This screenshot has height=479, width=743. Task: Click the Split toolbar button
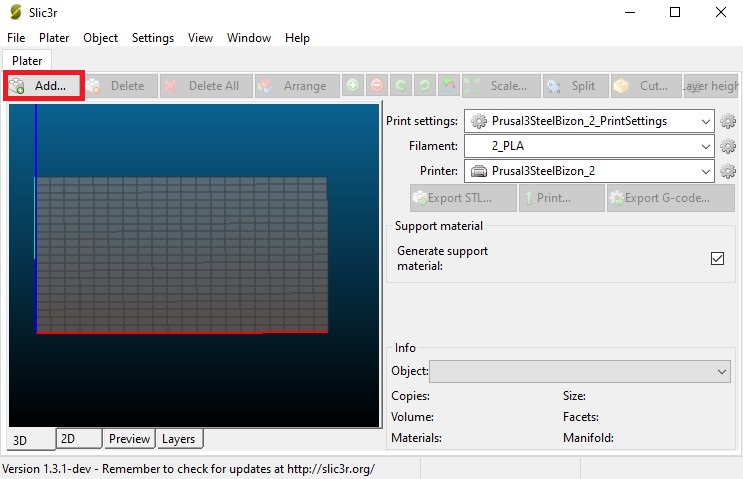[x=573, y=86]
